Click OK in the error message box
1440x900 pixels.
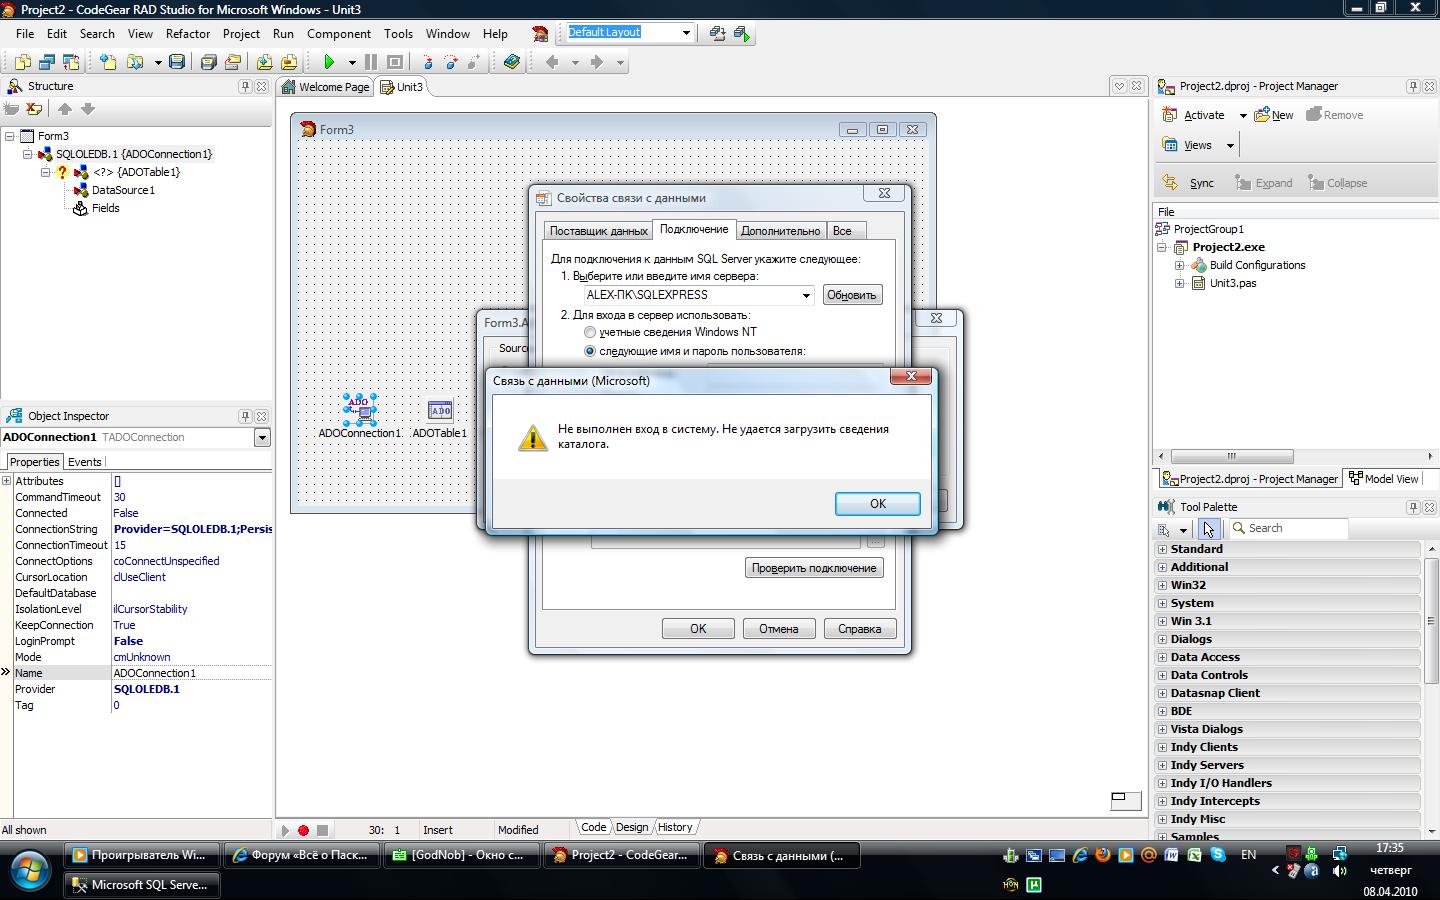pos(878,504)
